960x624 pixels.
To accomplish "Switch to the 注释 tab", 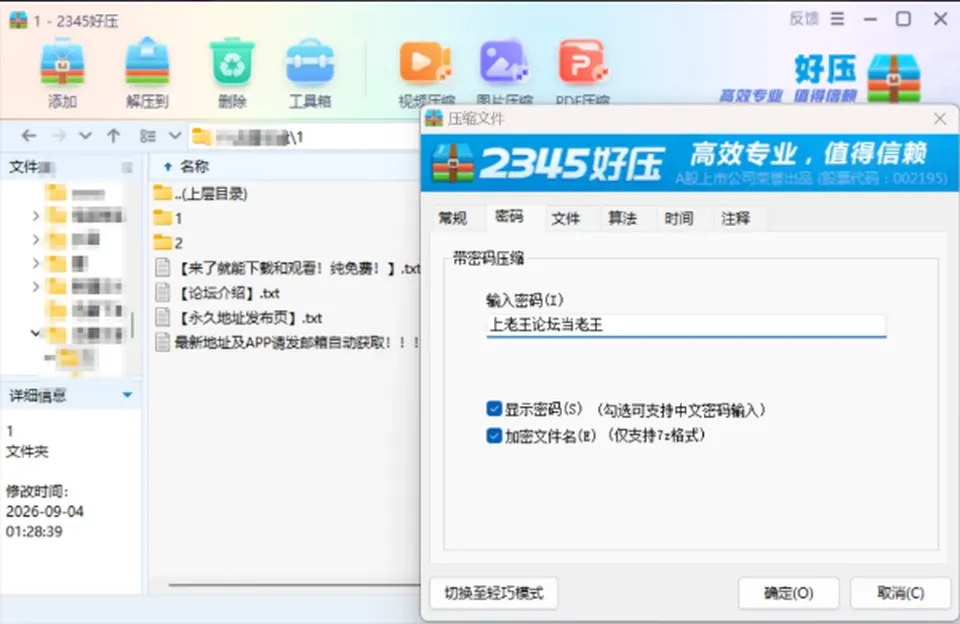I will [x=735, y=218].
